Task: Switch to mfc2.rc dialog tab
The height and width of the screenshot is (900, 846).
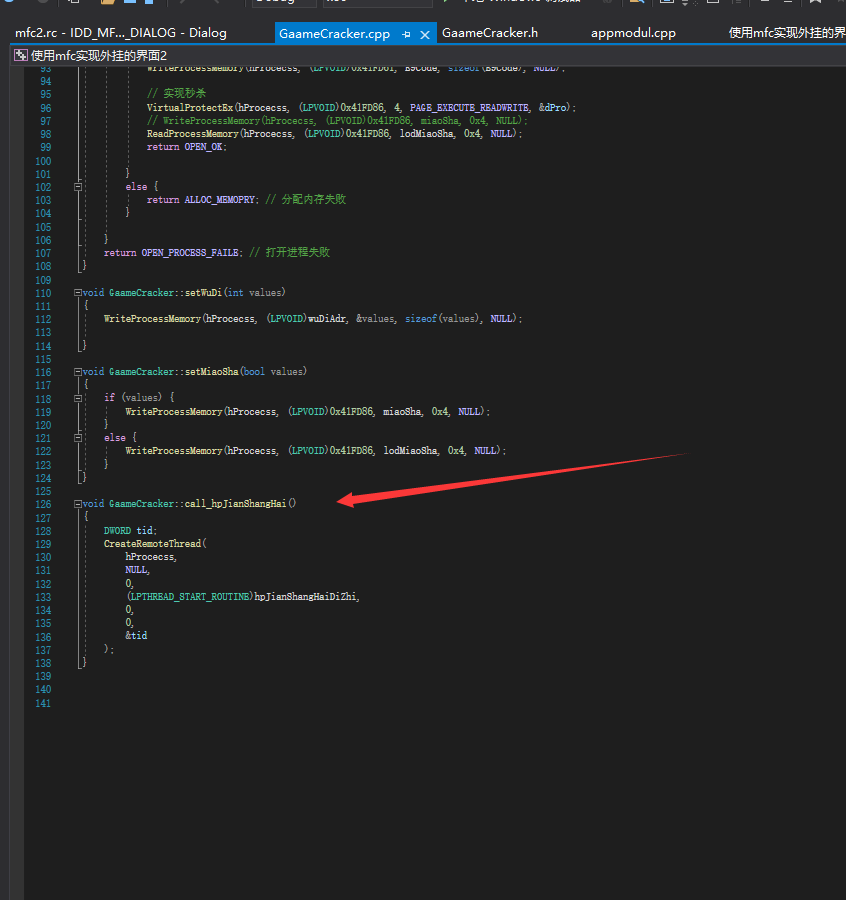Action: [121, 33]
